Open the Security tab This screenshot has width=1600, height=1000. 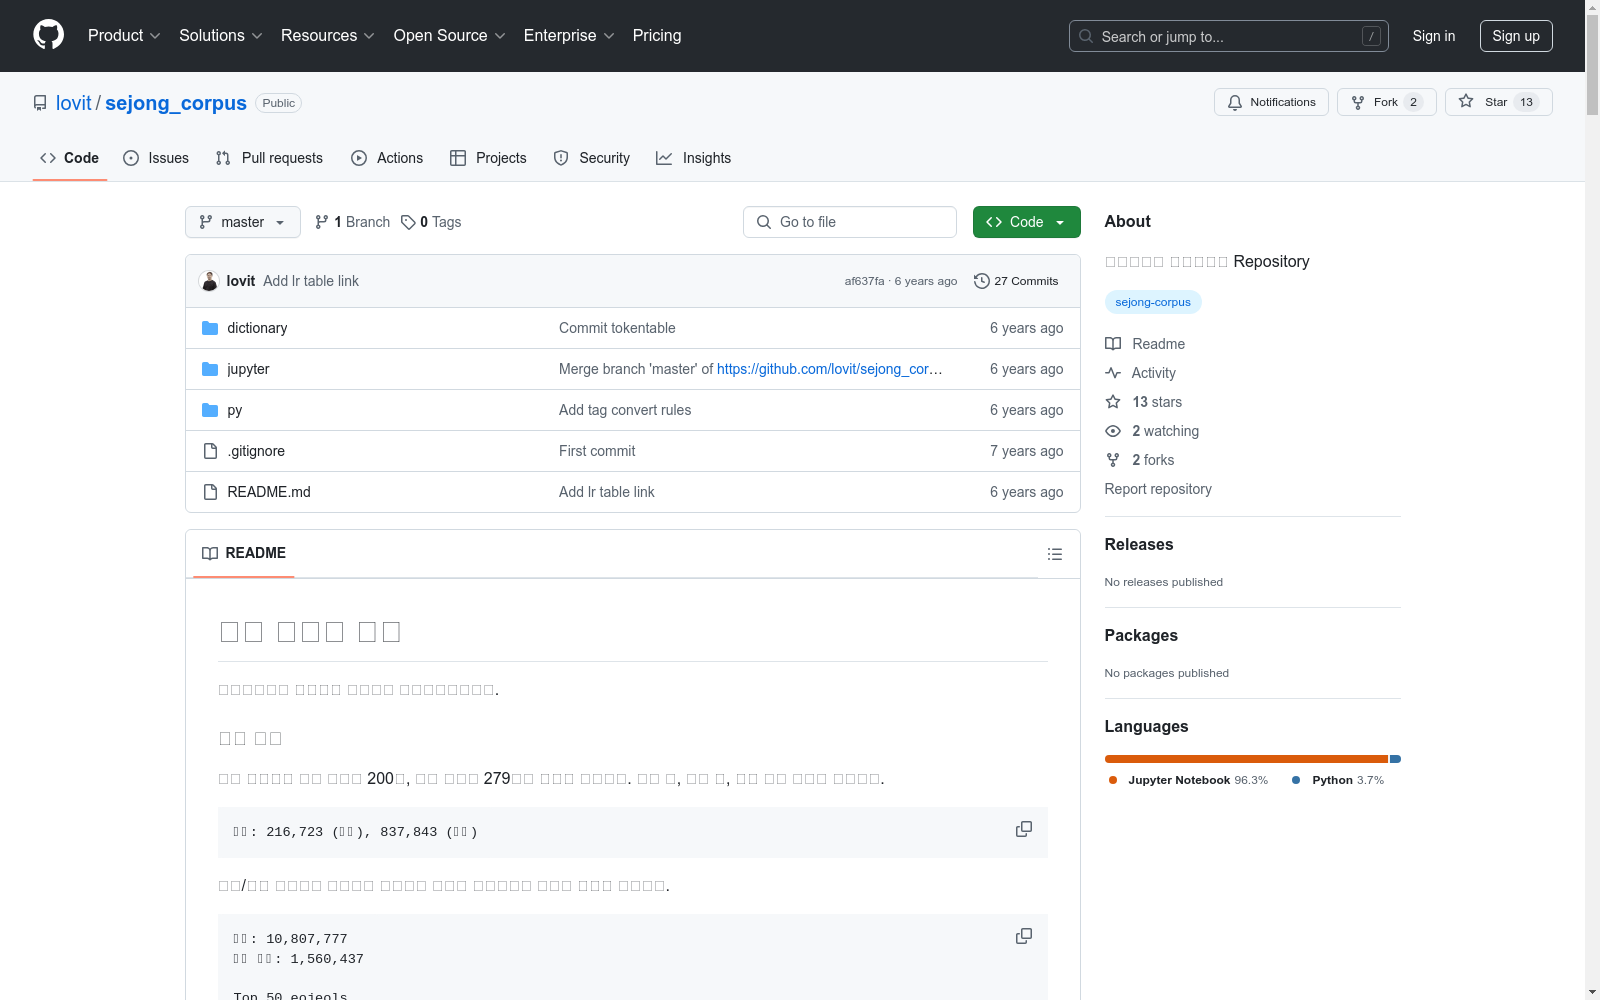click(592, 158)
